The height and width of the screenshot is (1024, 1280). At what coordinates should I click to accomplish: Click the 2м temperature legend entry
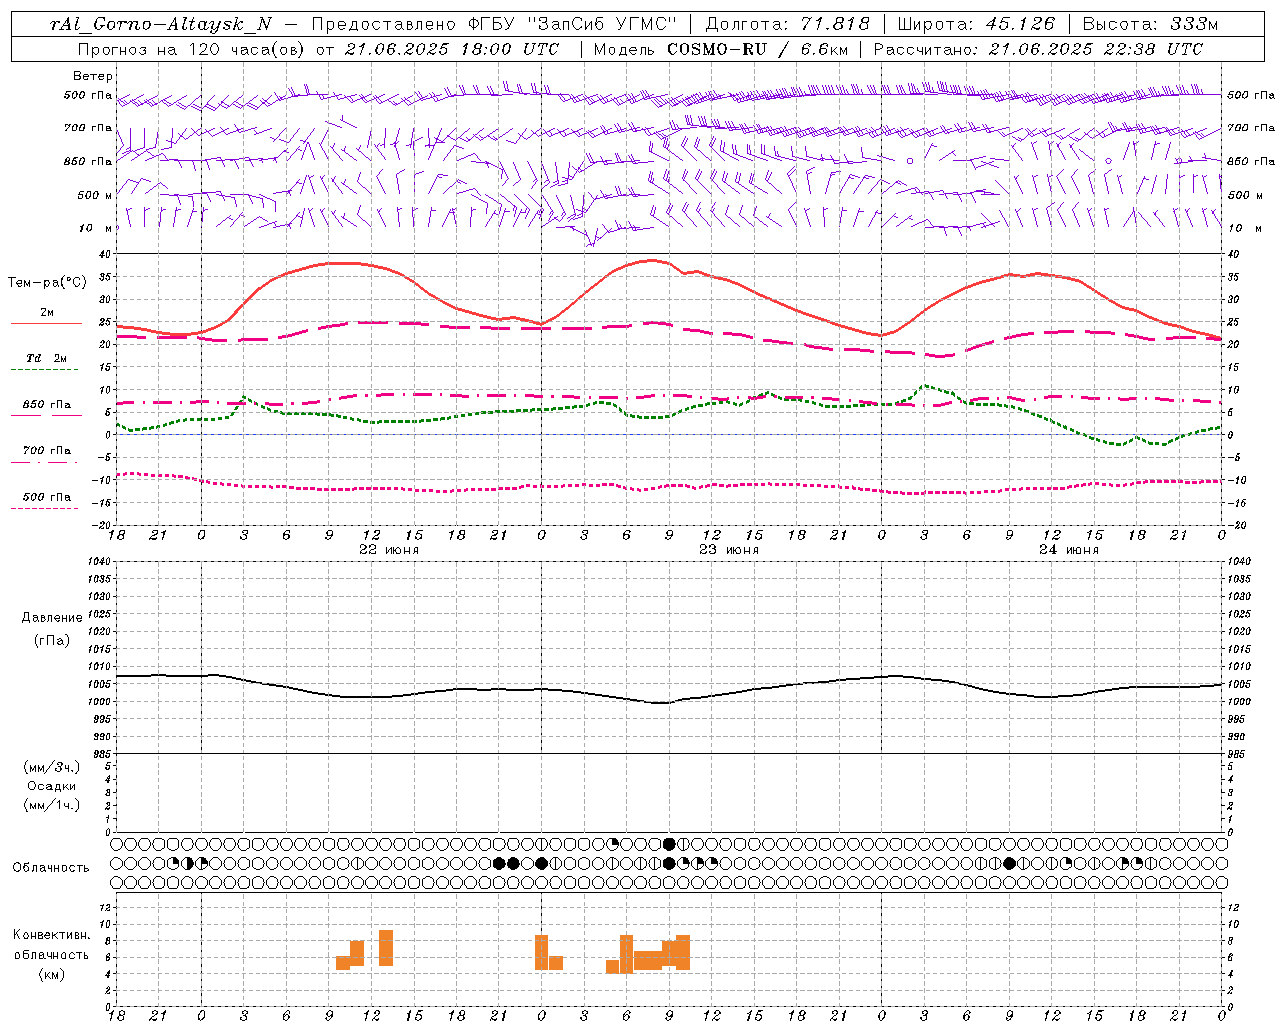click(x=47, y=312)
